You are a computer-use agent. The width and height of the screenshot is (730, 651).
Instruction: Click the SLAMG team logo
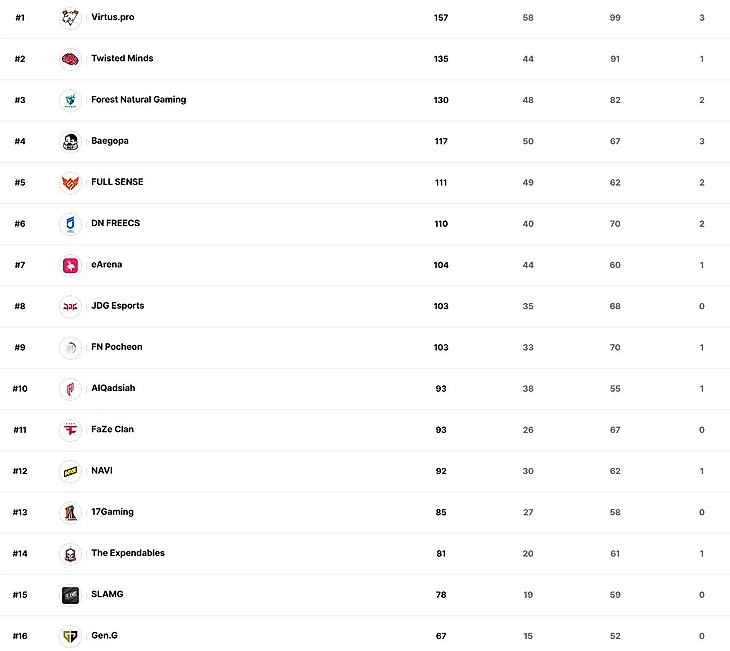click(70, 595)
